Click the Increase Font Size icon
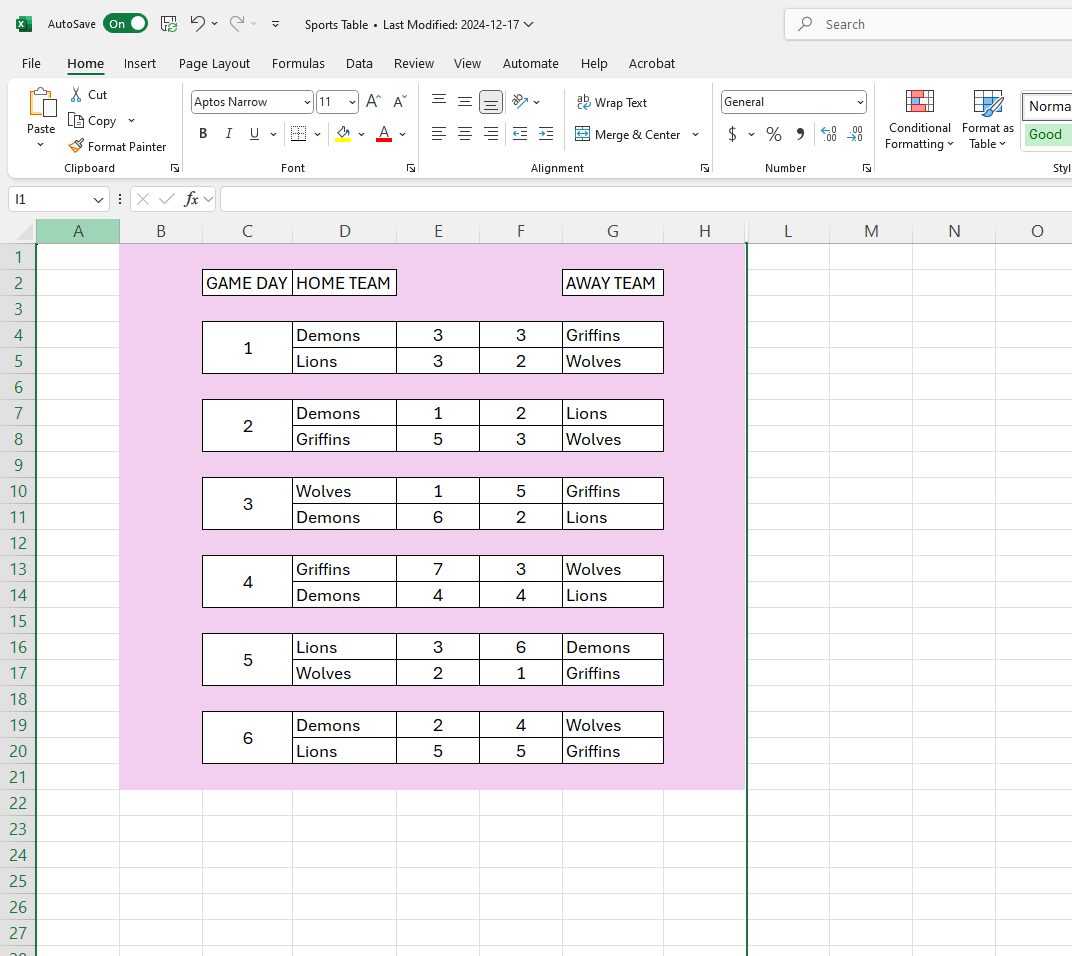 (373, 102)
